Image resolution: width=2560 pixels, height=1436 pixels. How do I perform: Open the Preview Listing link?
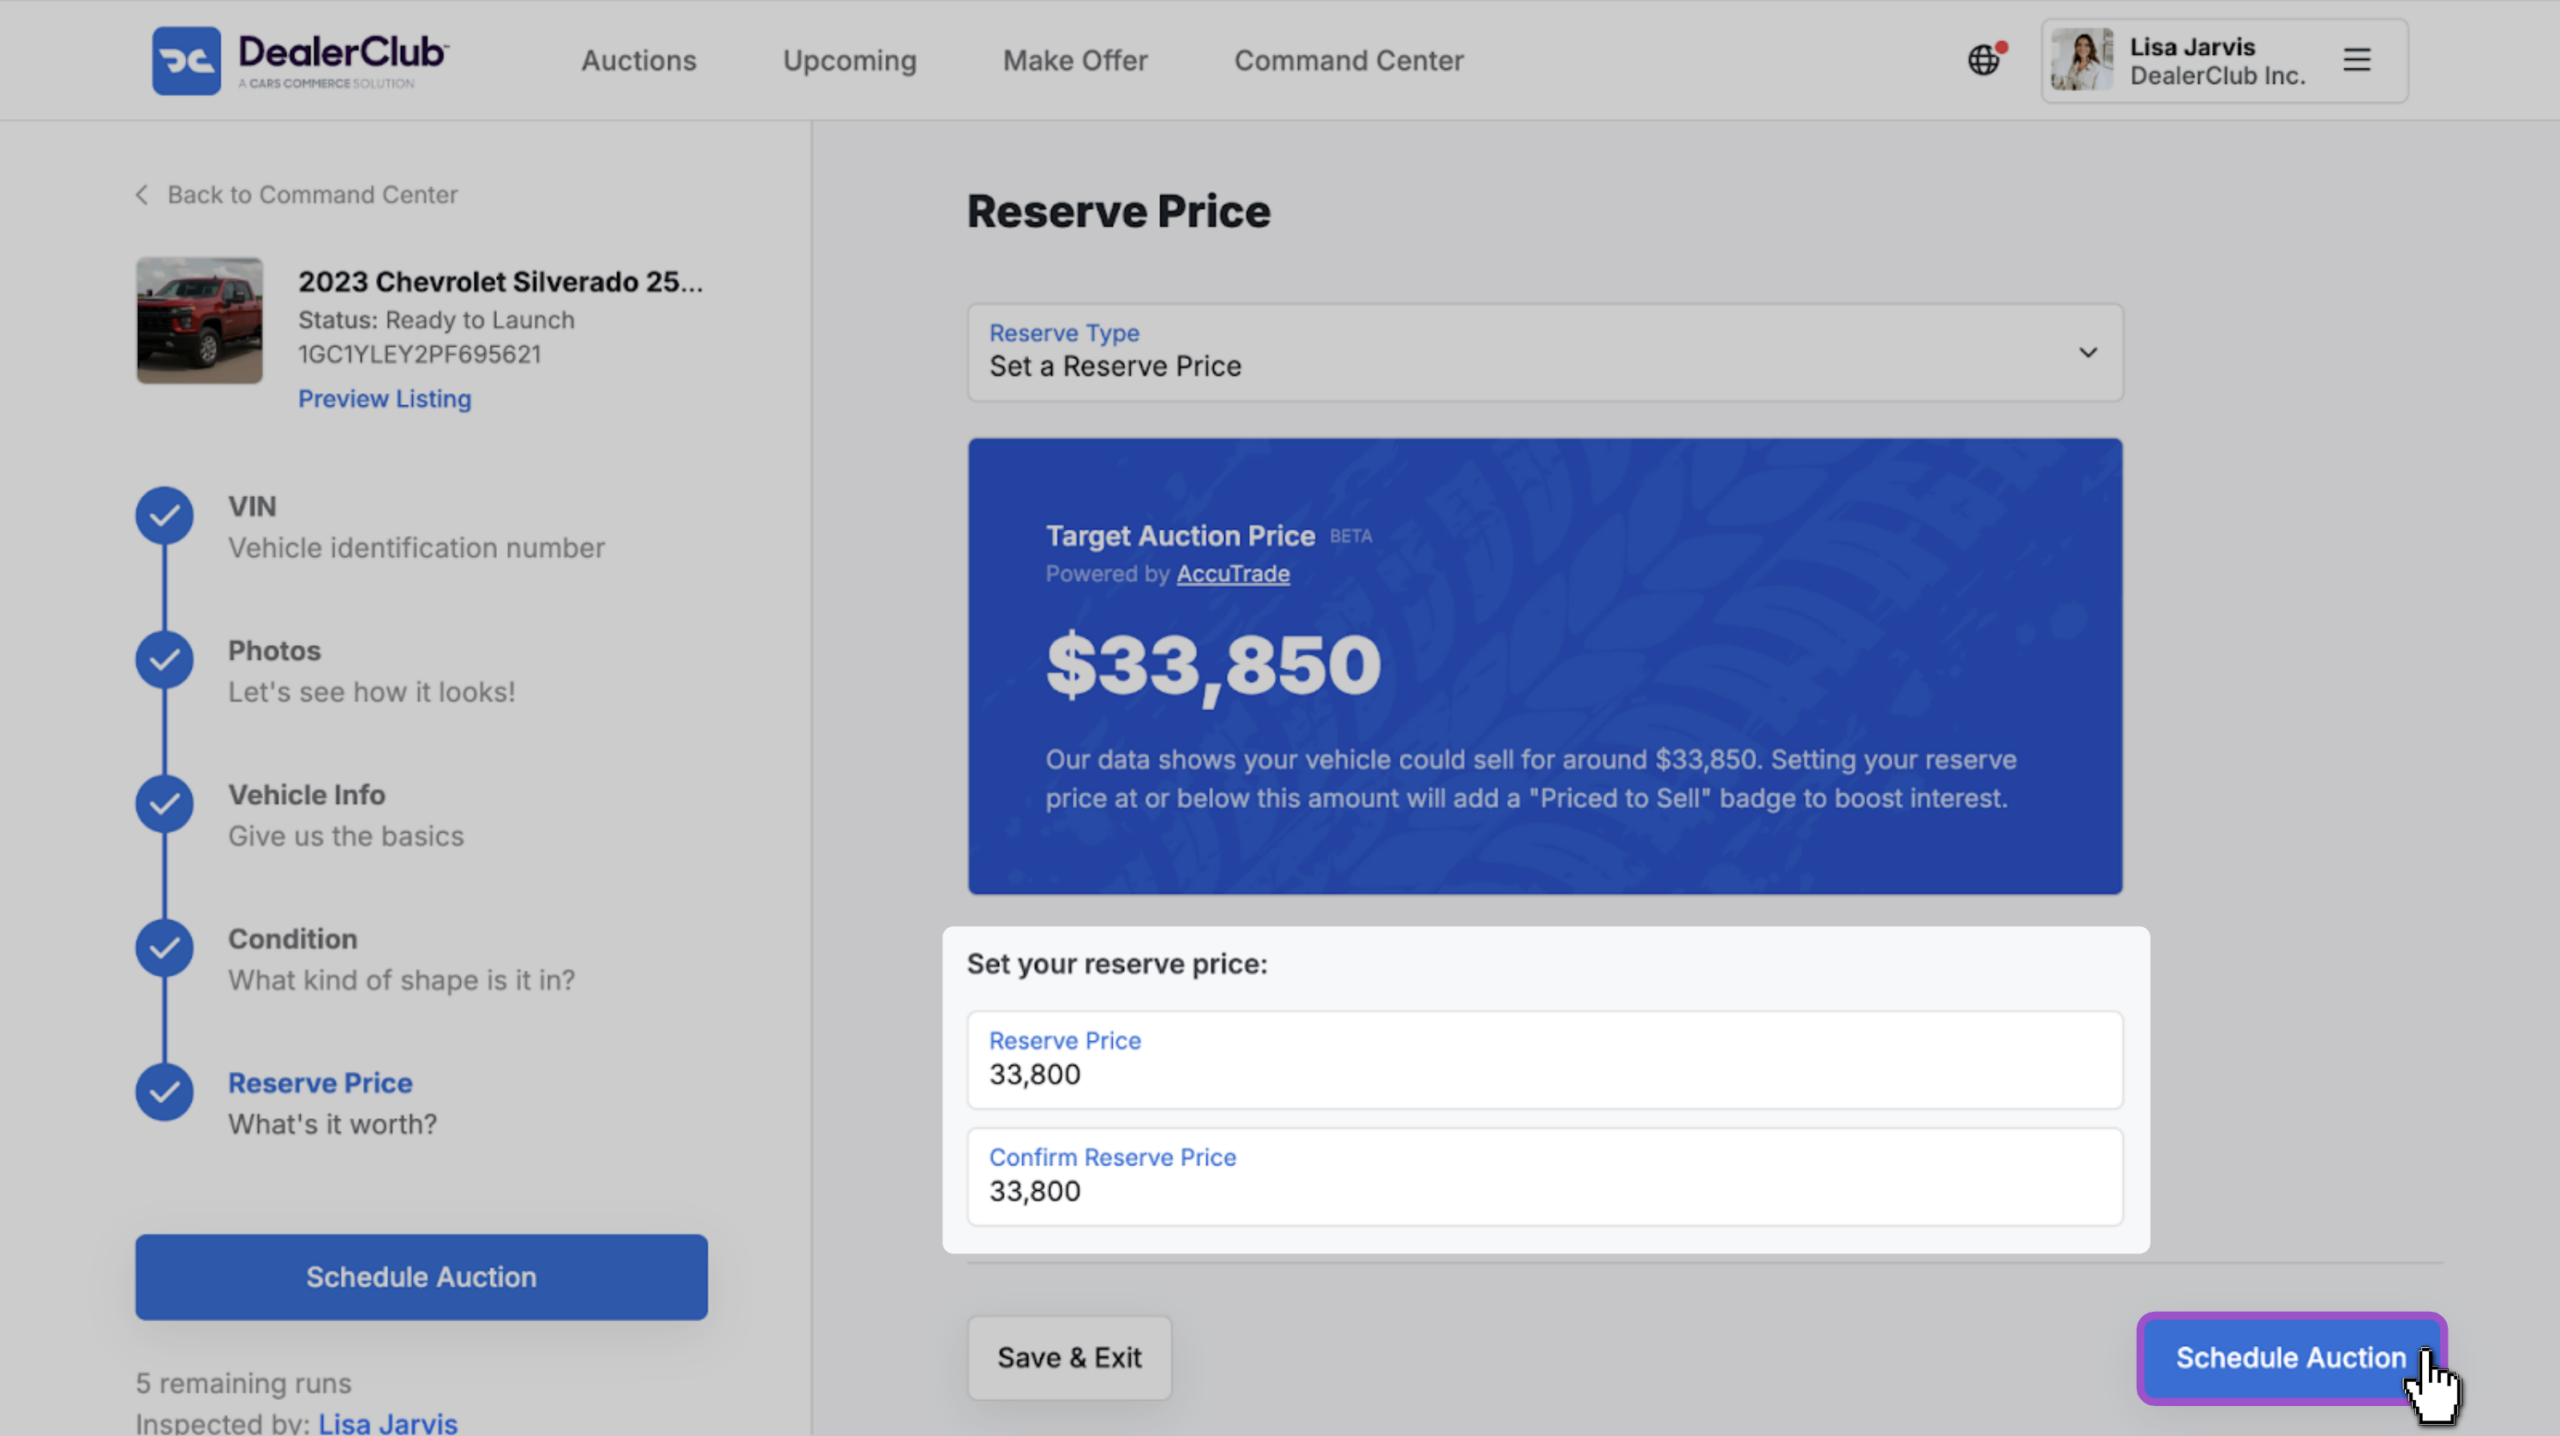tap(384, 398)
